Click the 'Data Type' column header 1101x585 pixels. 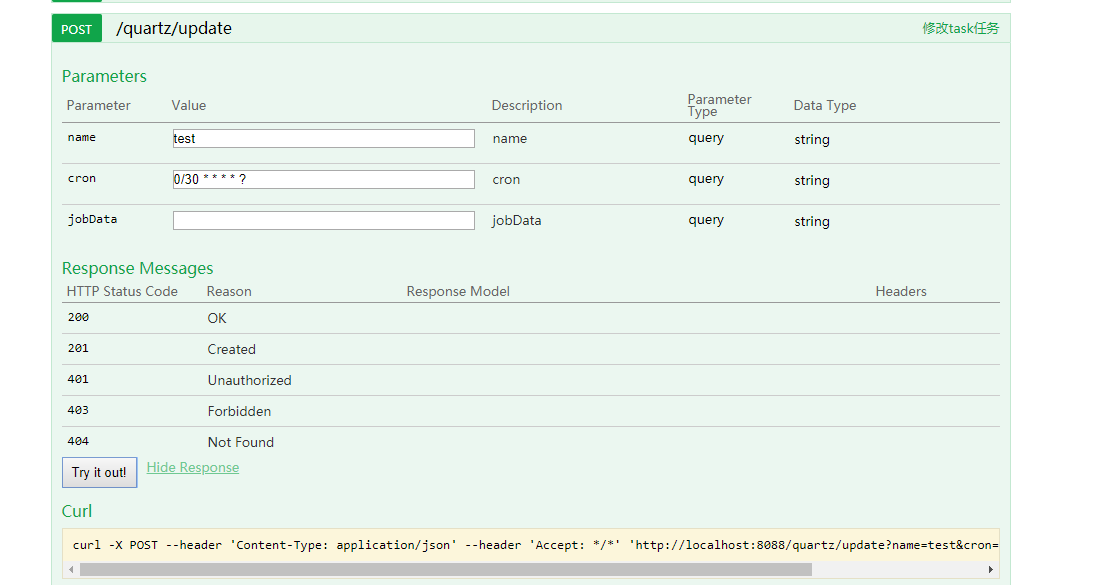pos(825,105)
